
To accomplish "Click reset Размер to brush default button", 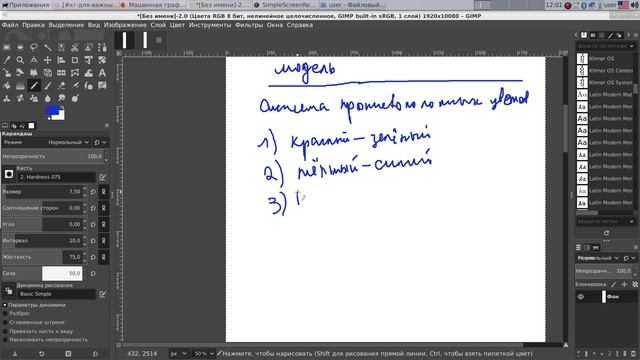I will (x=93, y=192).
